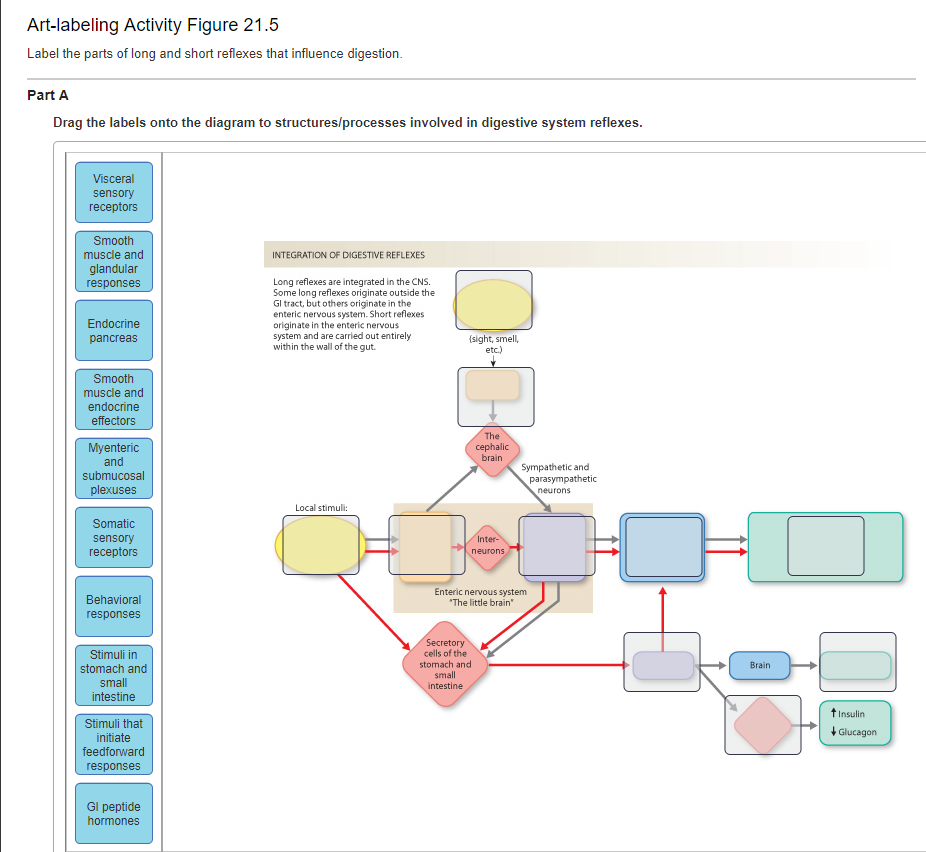Image resolution: width=926 pixels, height=852 pixels.
Task: Select the Stimuli in stomach and small intestine label
Action: coord(113,675)
